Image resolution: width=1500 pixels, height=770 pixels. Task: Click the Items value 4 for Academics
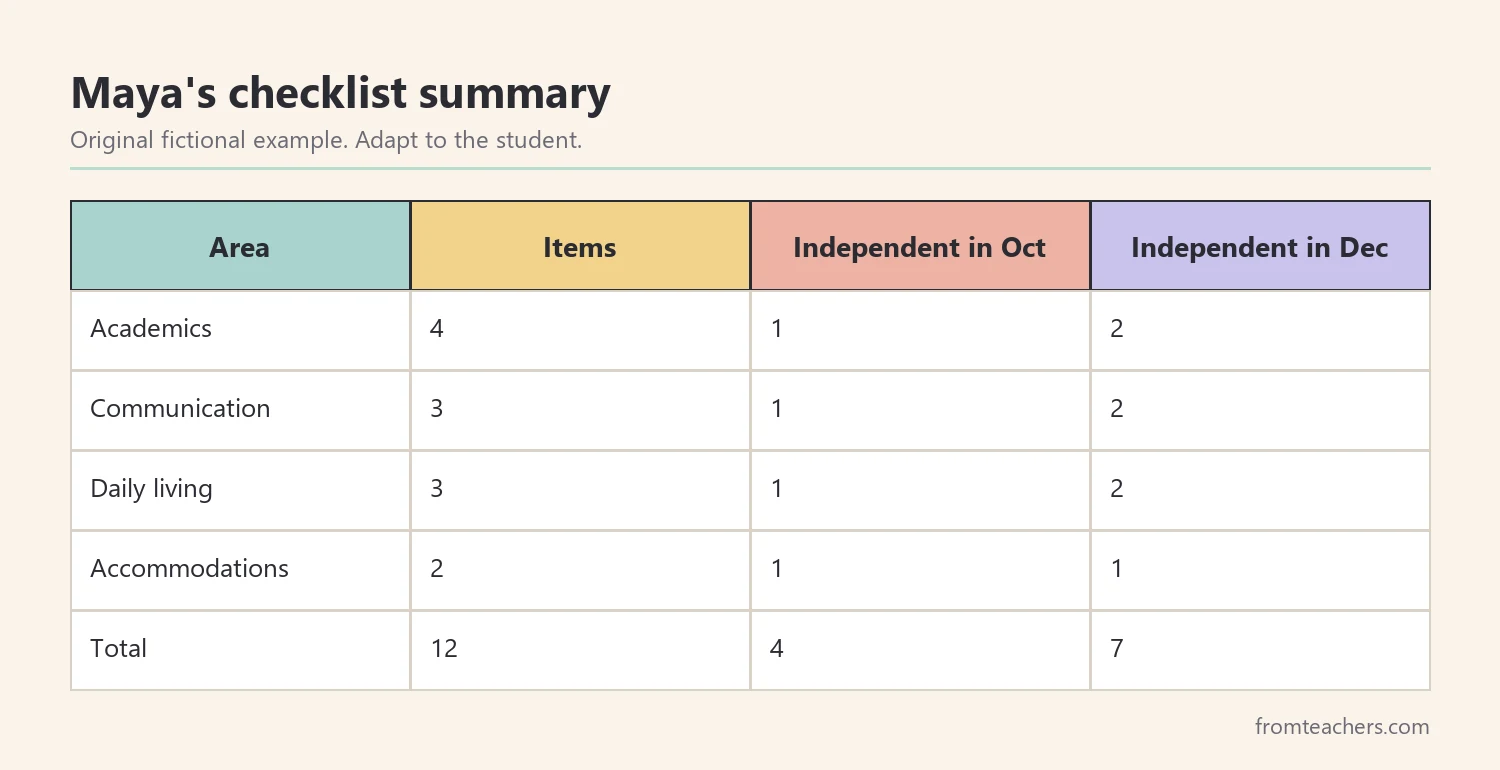click(437, 329)
